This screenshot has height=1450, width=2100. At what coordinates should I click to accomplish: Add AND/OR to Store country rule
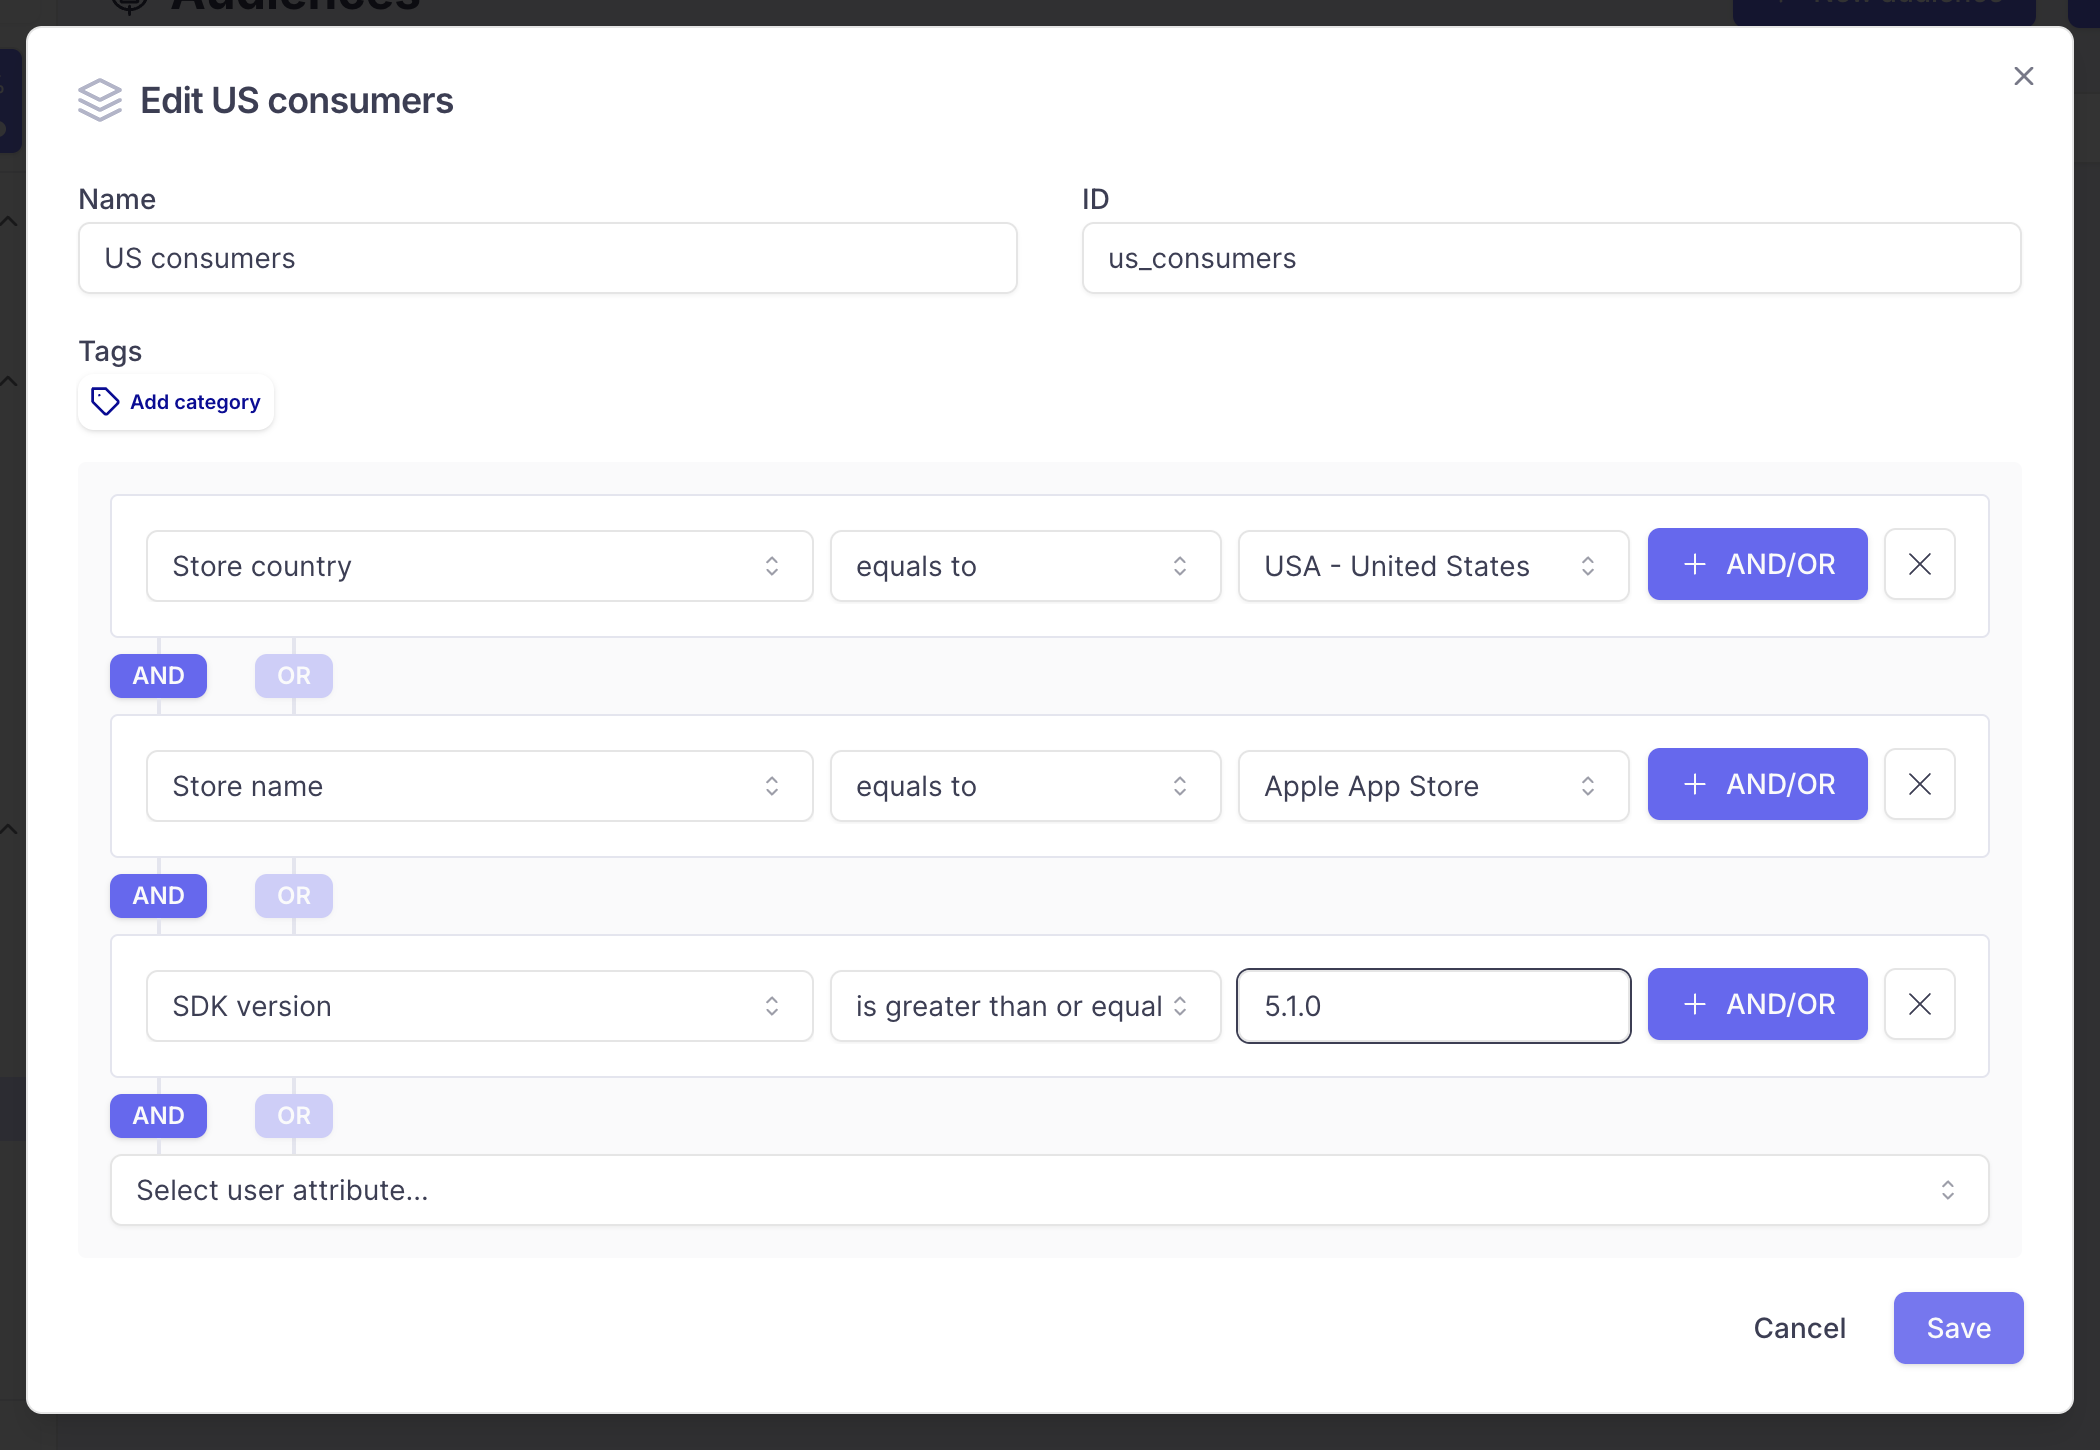[1757, 564]
